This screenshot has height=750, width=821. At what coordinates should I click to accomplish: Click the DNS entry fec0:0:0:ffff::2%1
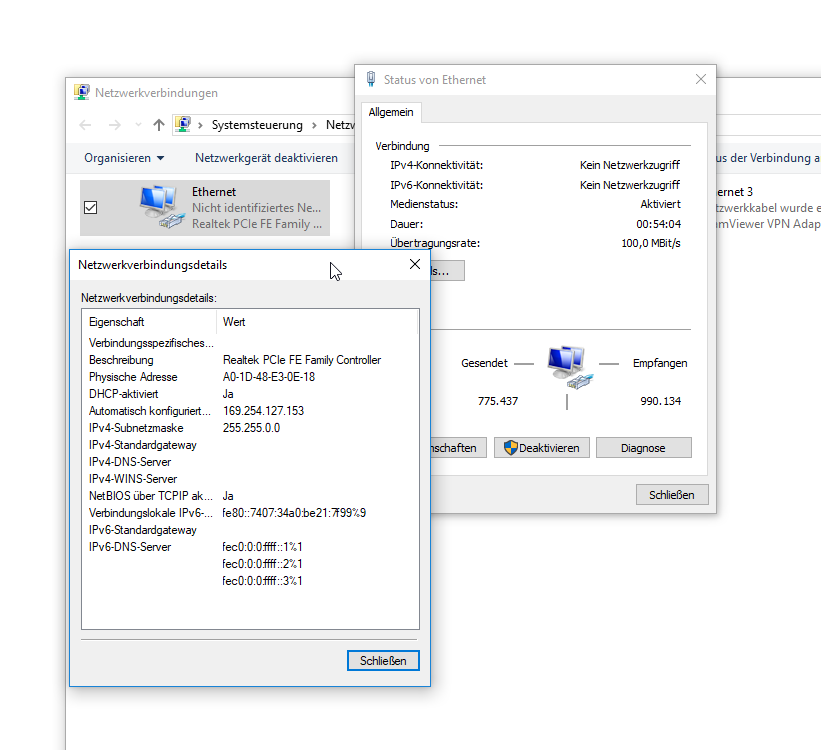pyautogui.click(x=262, y=564)
